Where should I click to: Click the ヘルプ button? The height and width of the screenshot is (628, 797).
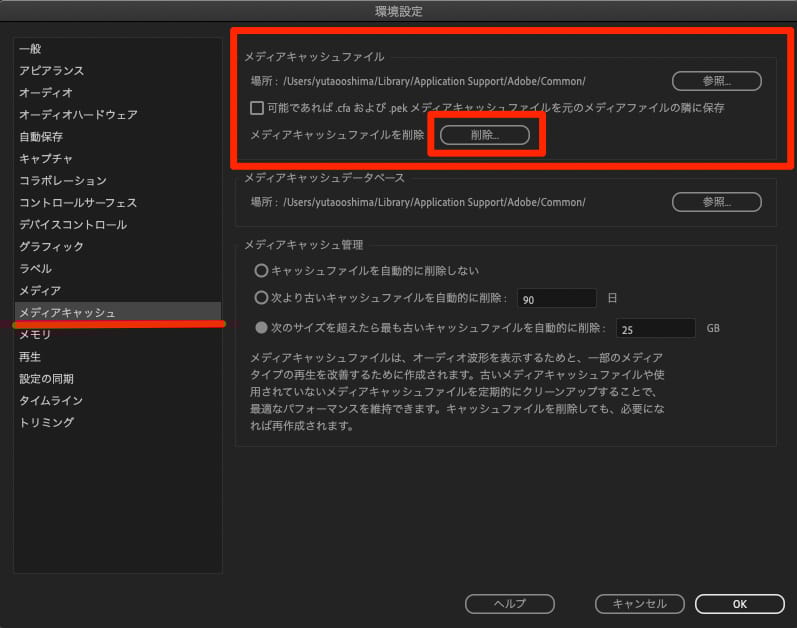point(509,604)
